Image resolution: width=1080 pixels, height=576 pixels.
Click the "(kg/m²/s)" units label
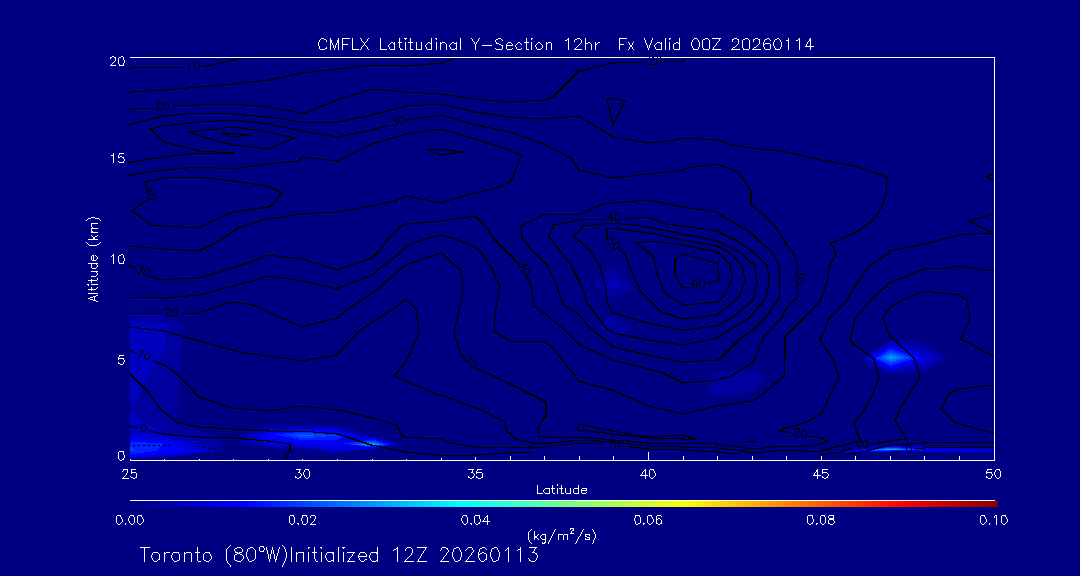pyautogui.click(x=561, y=535)
